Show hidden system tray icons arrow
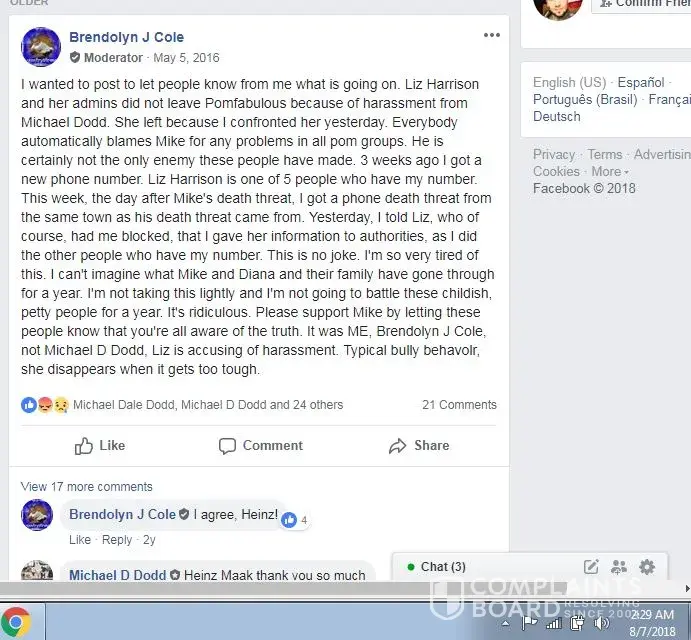 [506, 623]
